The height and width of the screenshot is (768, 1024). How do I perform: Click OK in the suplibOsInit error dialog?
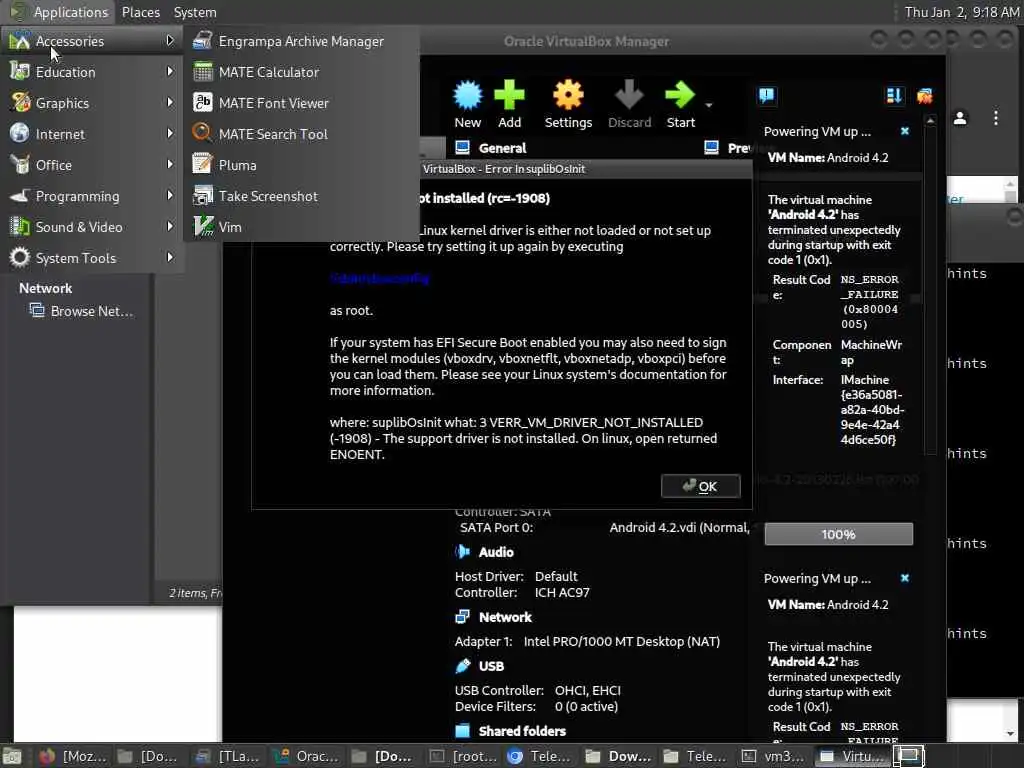click(701, 486)
